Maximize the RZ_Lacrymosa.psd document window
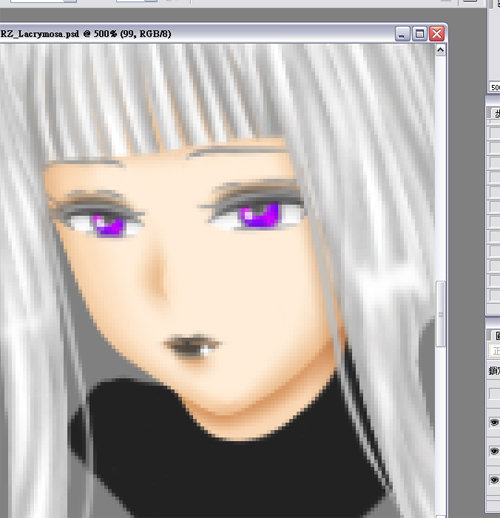This screenshot has width=500, height=518. (x=420, y=34)
